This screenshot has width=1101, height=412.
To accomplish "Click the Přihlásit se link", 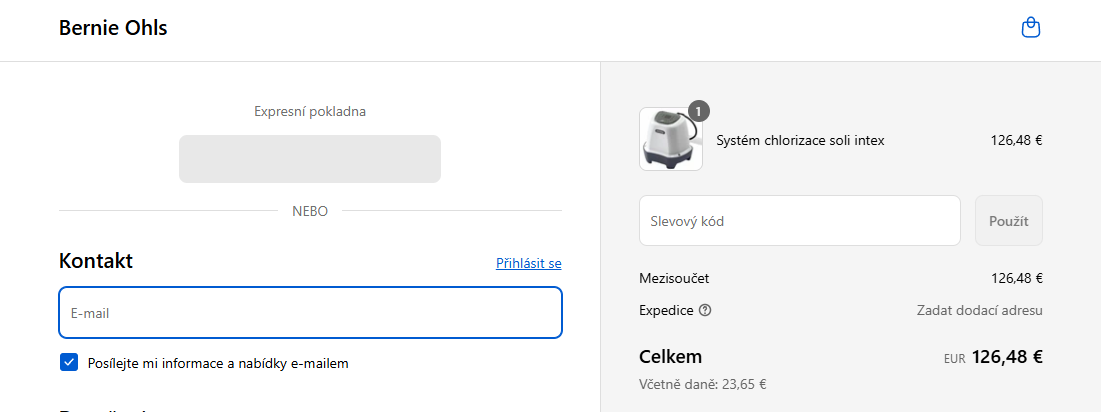I will pyautogui.click(x=528, y=264).
